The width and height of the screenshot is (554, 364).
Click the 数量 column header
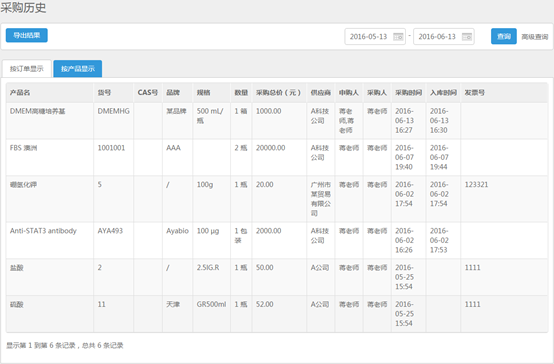pyautogui.click(x=241, y=93)
